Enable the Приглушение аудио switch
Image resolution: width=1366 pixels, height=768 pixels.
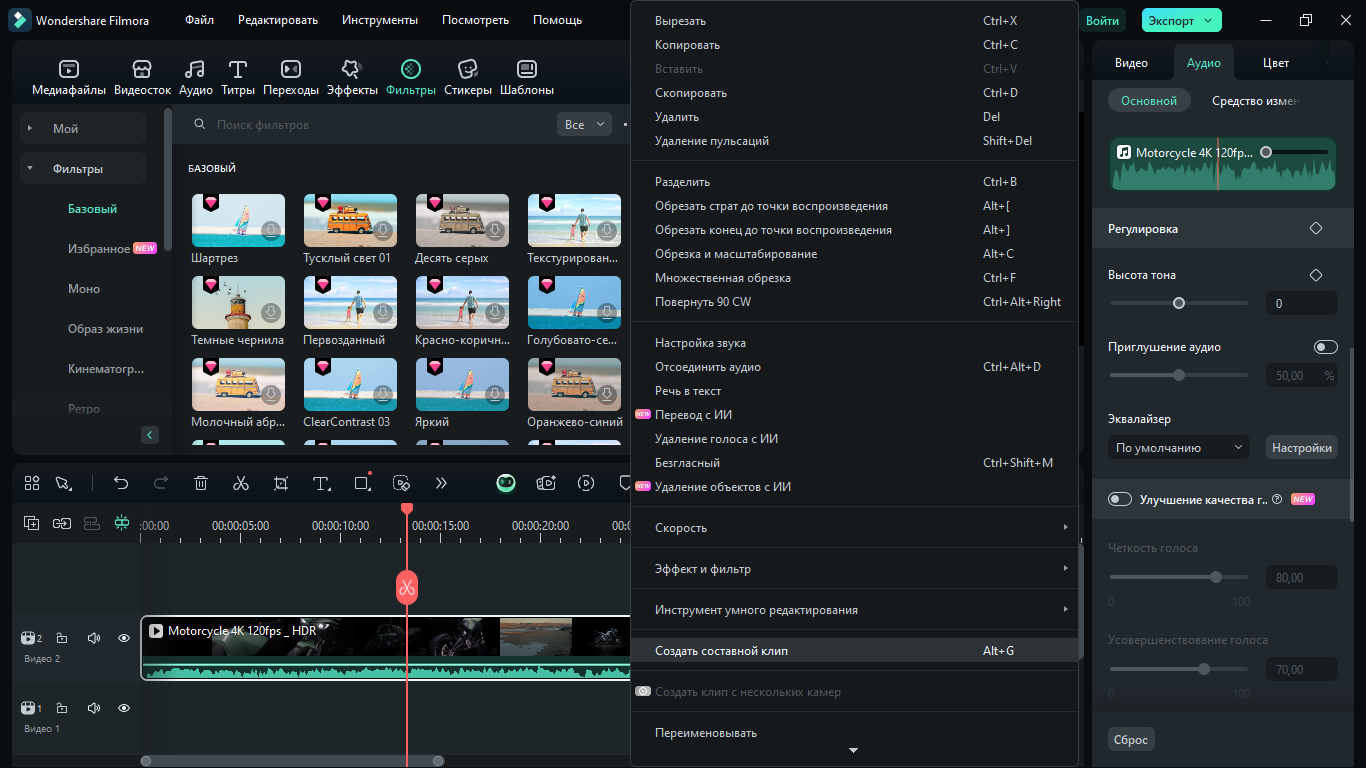point(1325,347)
